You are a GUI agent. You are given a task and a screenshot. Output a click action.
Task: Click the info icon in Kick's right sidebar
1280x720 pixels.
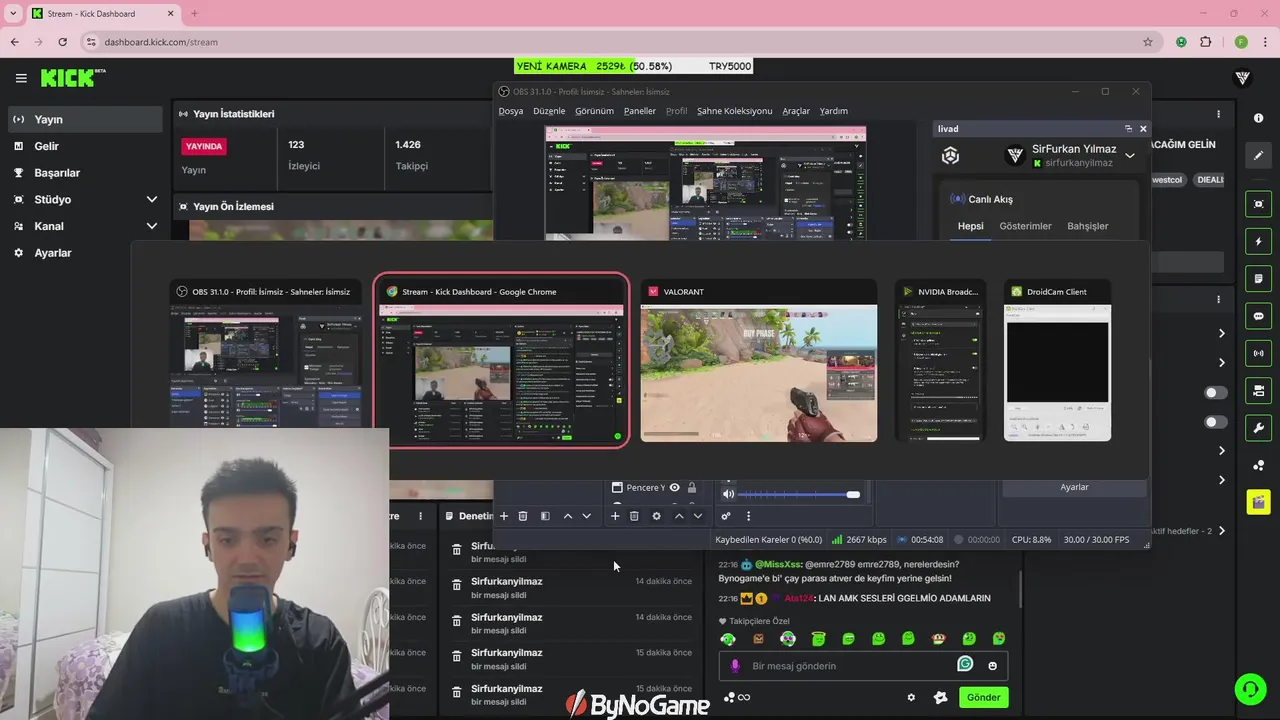[1258, 118]
